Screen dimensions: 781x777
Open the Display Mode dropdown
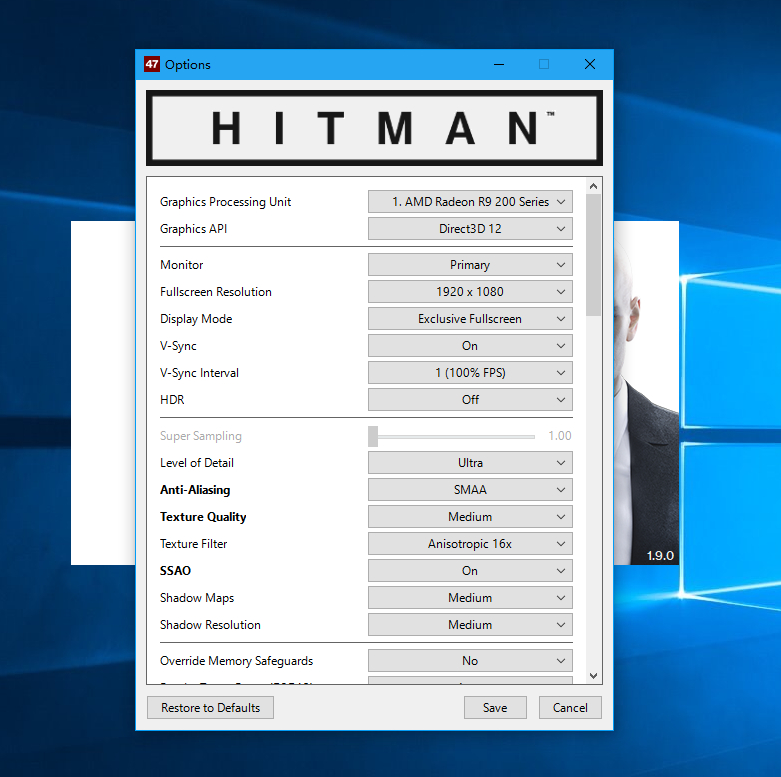pos(470,319)
